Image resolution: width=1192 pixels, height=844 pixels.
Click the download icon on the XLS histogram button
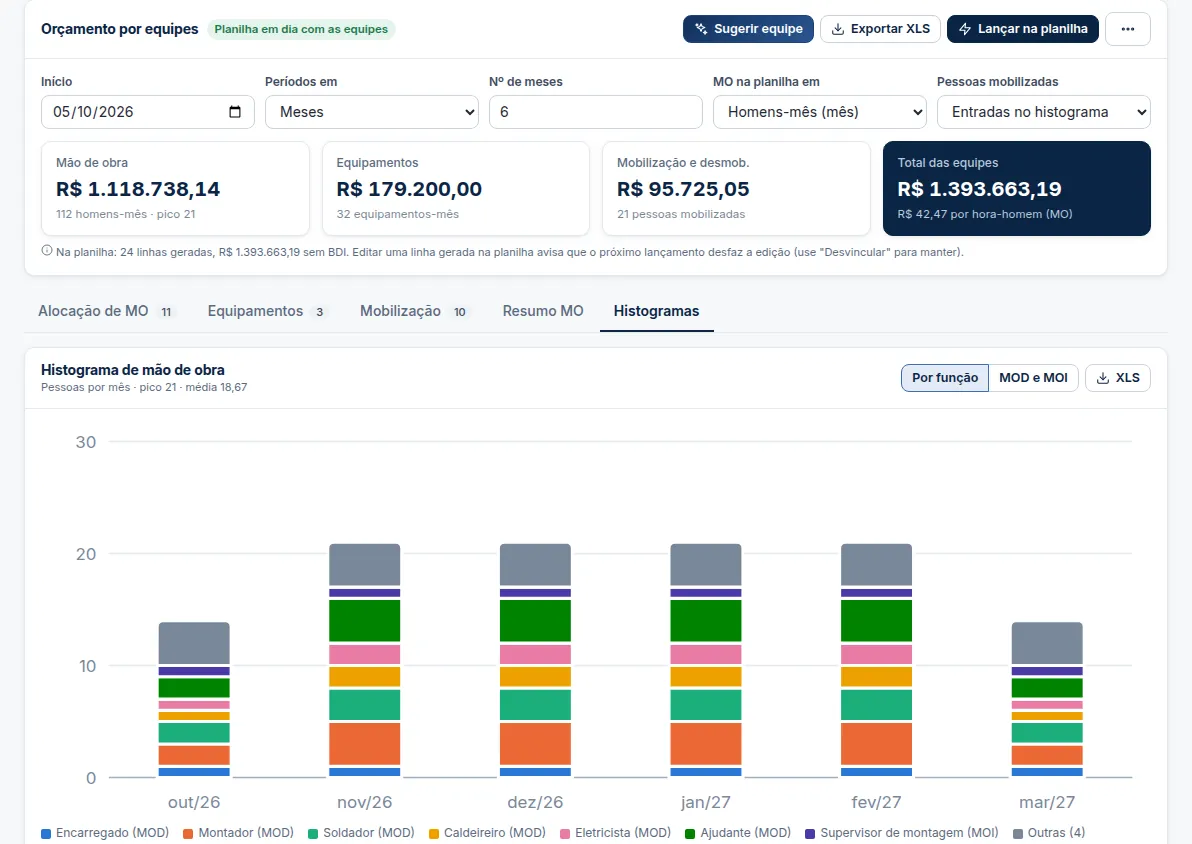1102,378
